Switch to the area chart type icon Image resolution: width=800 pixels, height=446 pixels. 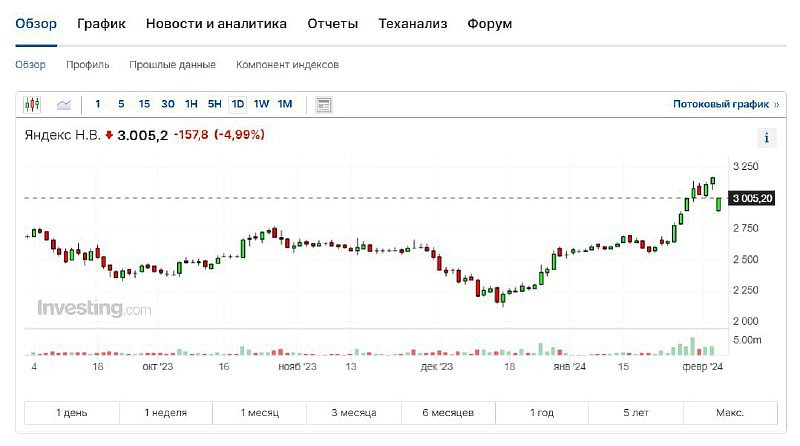tap(64, 104)
